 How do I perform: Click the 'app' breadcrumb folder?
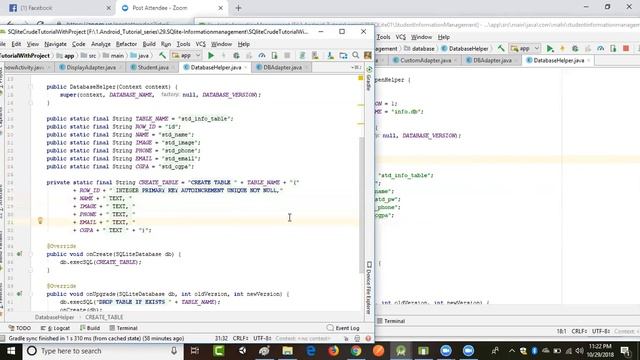pyautogui.click(x=65, y=56)
